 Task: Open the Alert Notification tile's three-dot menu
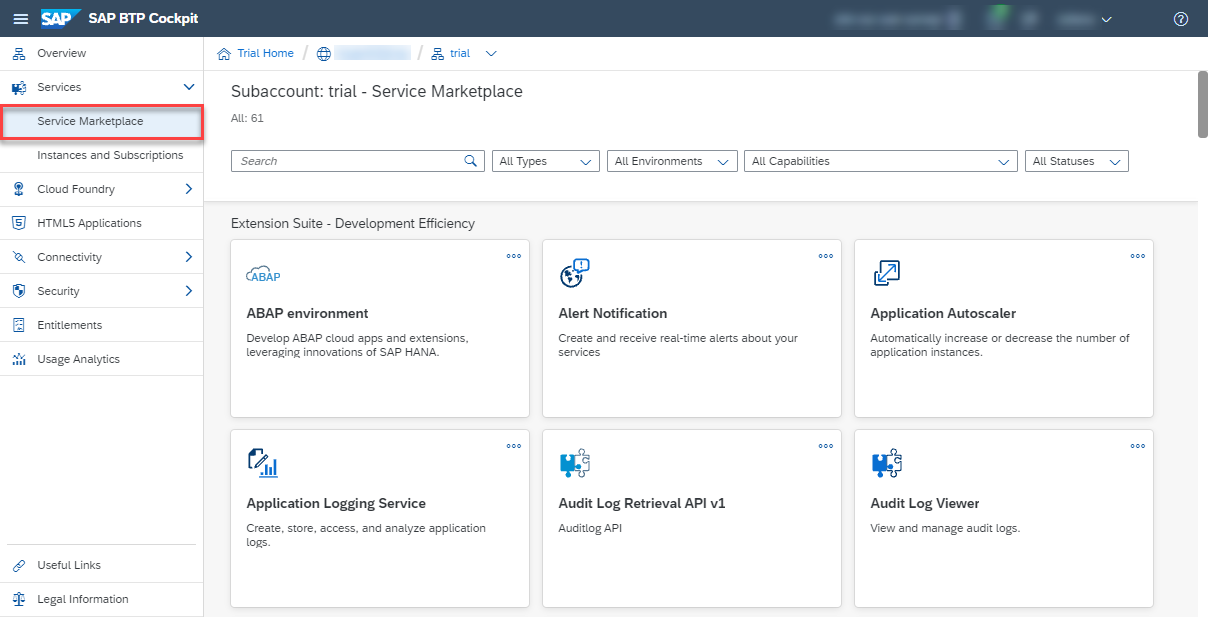click(x=826, y=256)
